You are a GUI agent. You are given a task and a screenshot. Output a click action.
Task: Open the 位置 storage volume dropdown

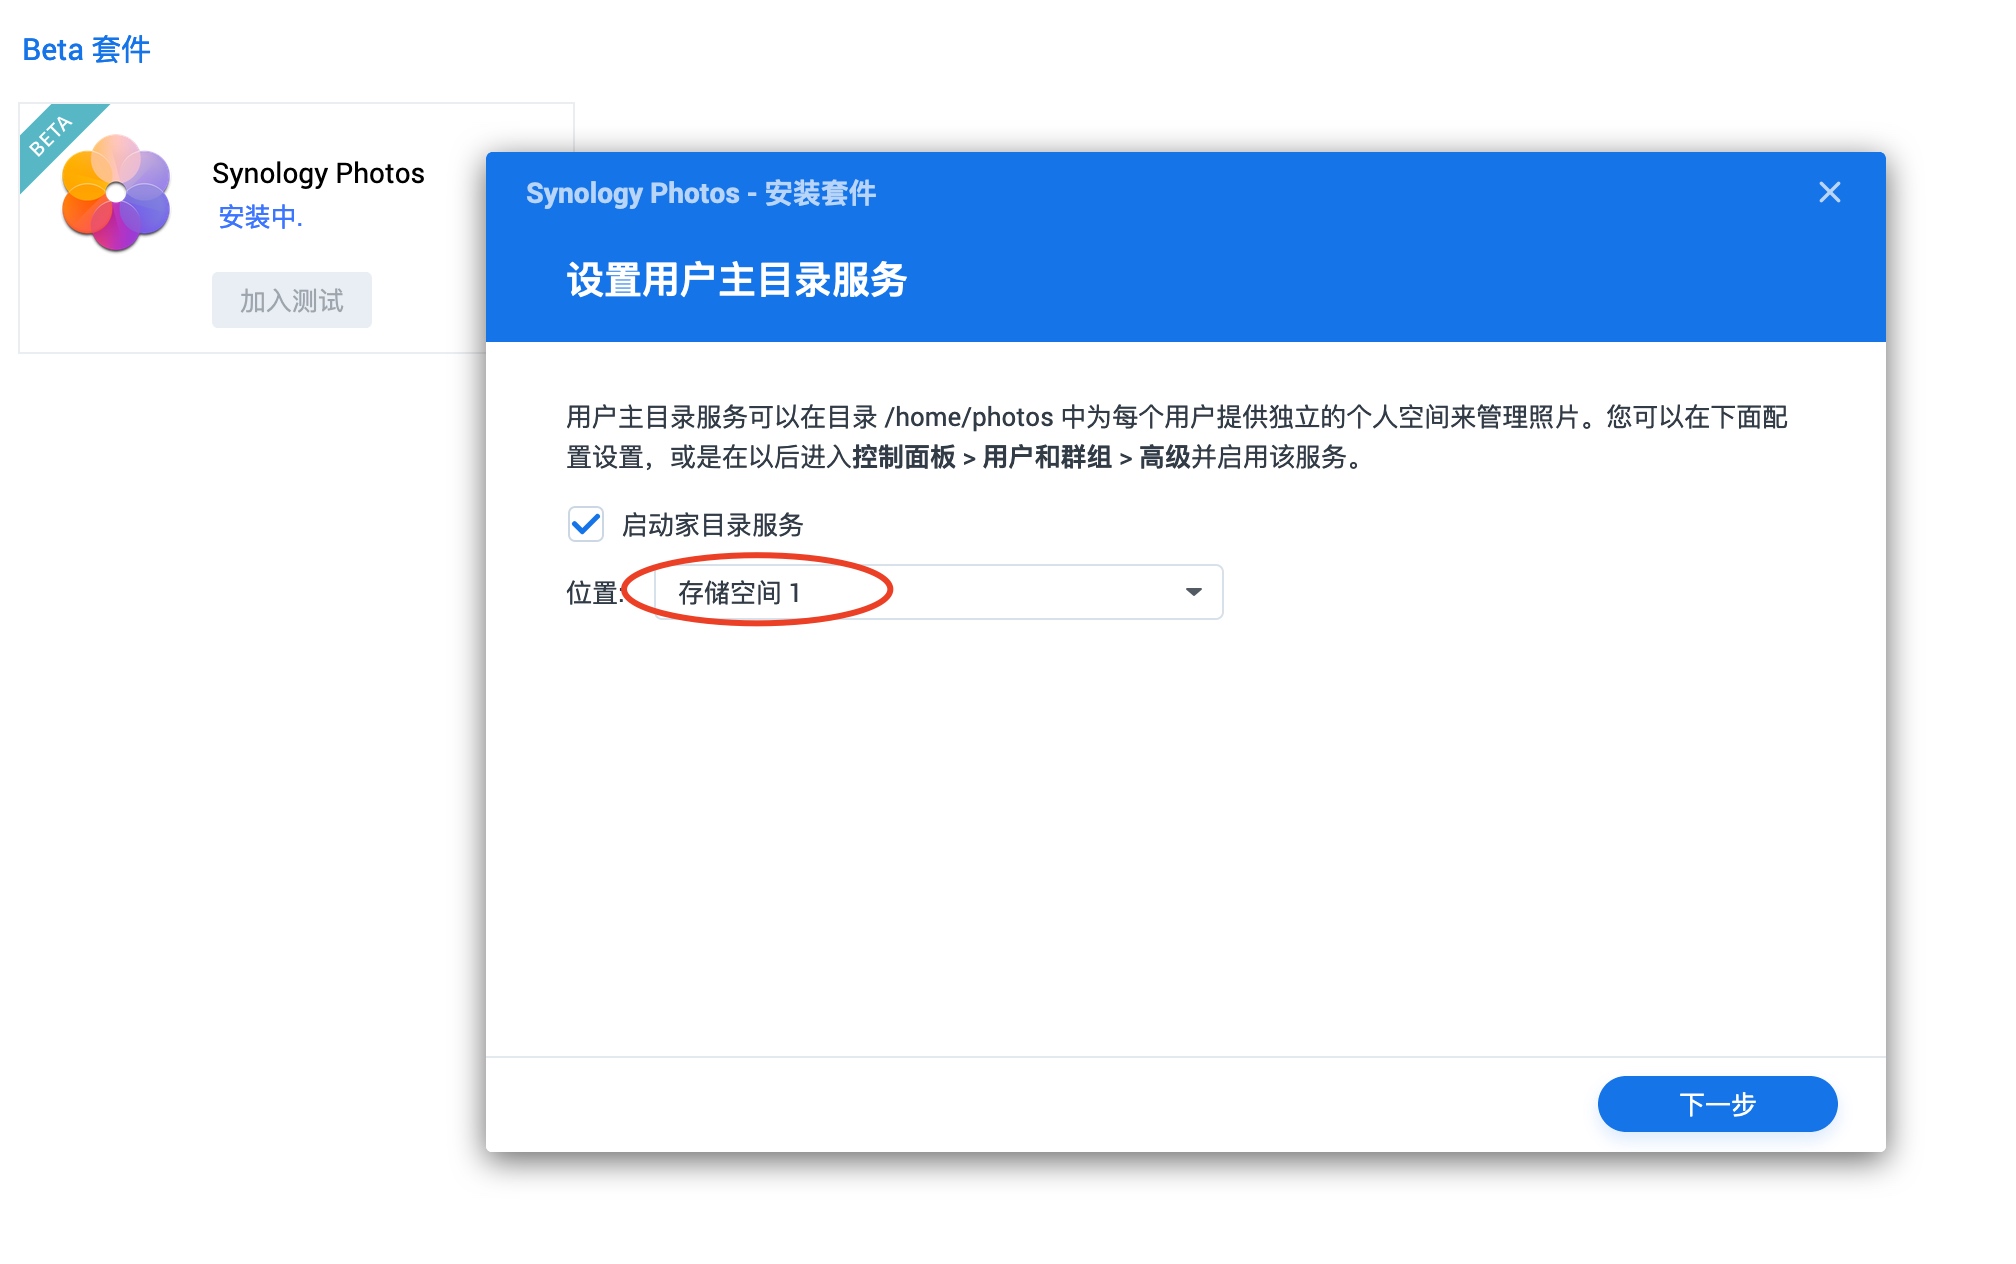[938, 592]
